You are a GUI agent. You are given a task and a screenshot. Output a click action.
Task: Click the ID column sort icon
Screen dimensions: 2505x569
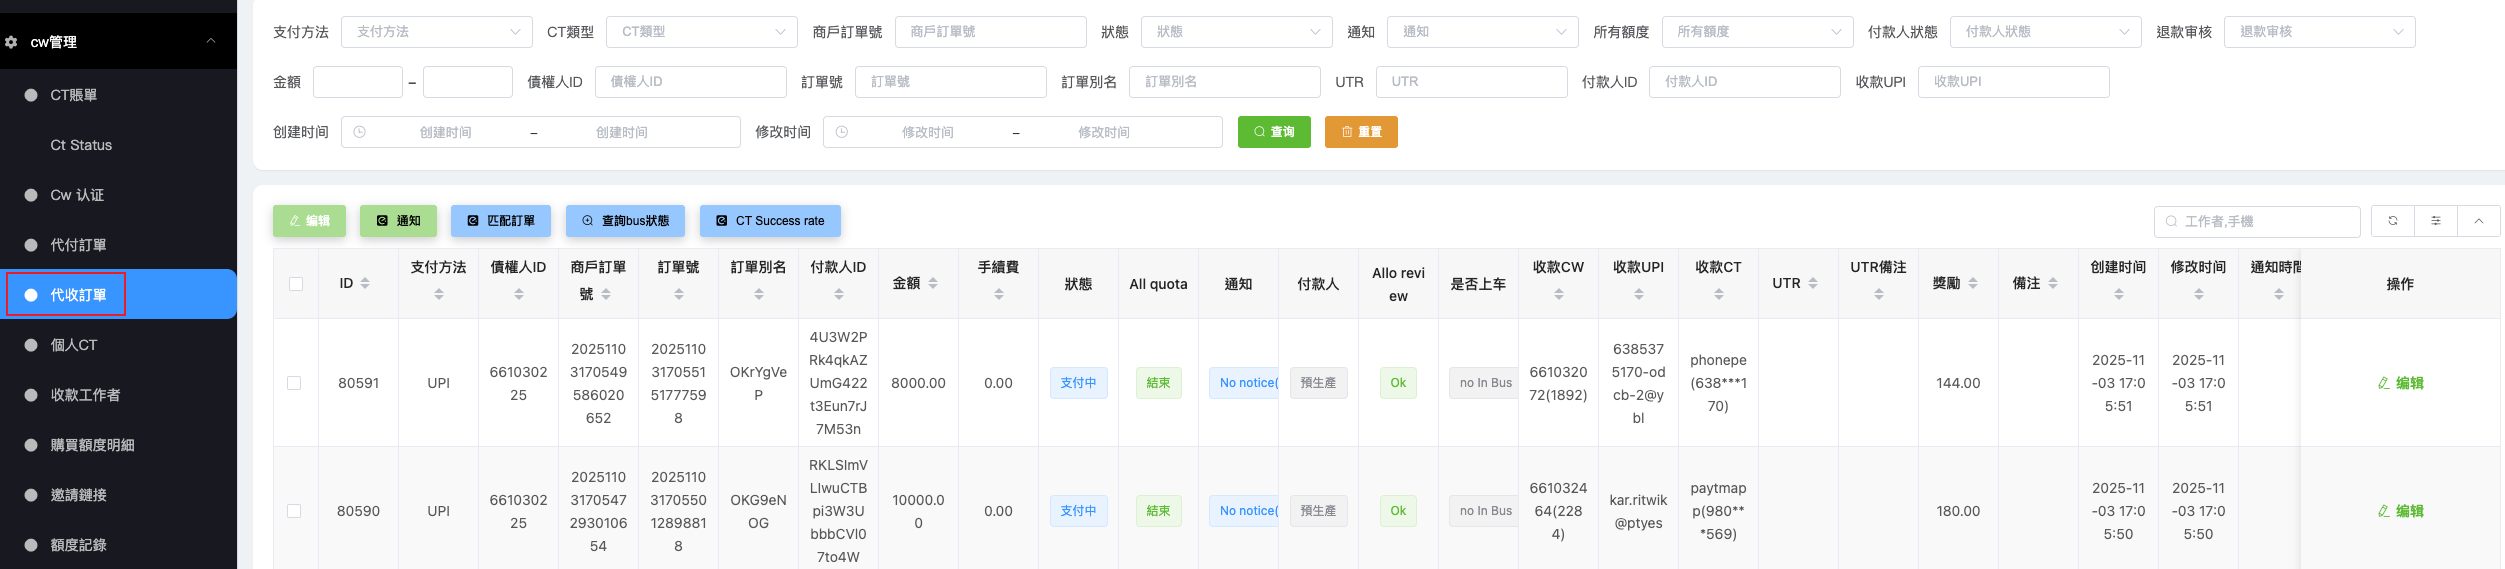coord(365,284)
